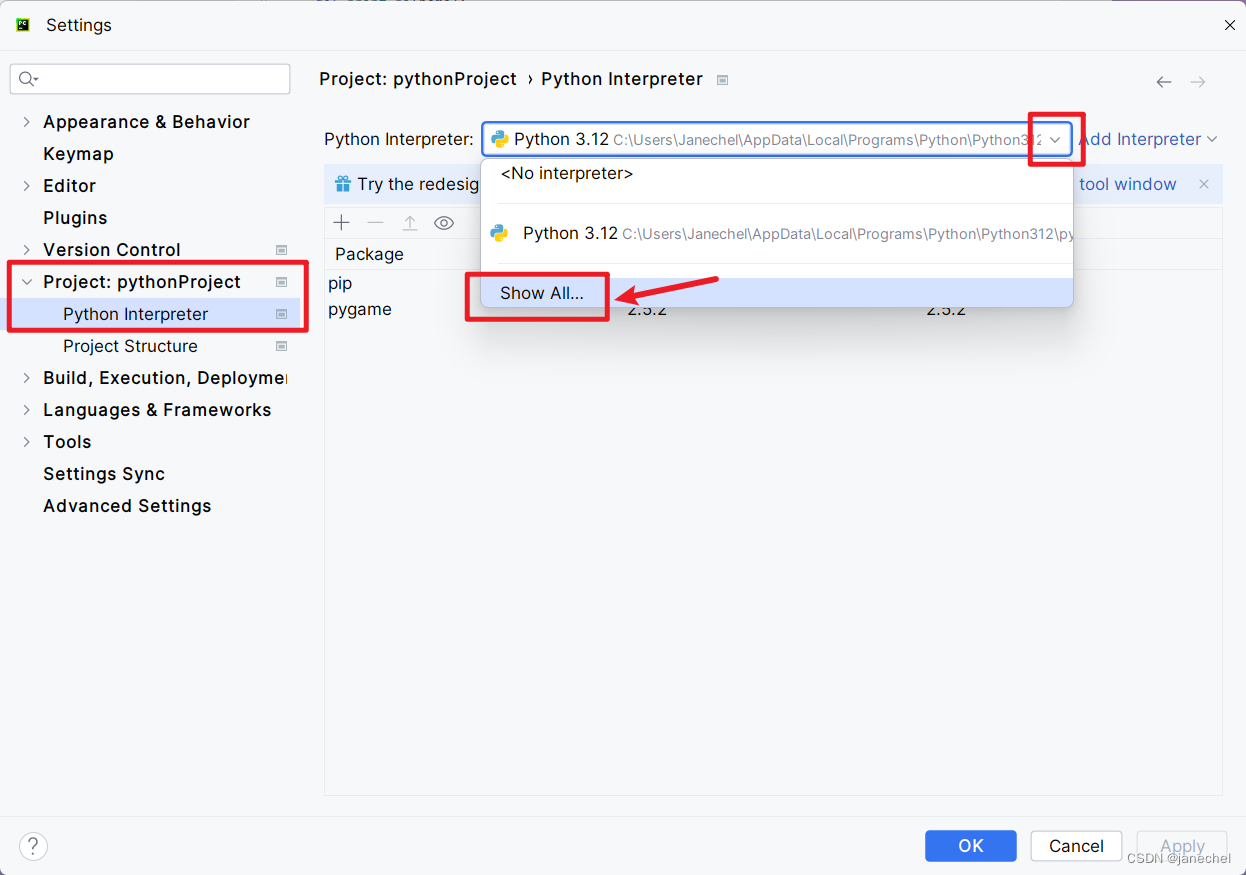1246x875 pixels.
Task: Click the gift icon in the banner
Action: click(x=343, y=184)
